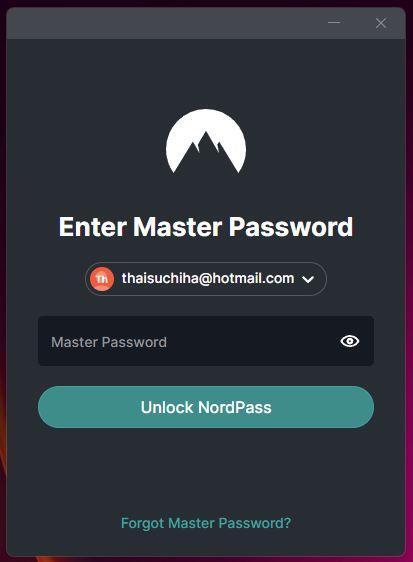
Task: Click the word NordPass on teal button
Action: click(x=234, y=408)
